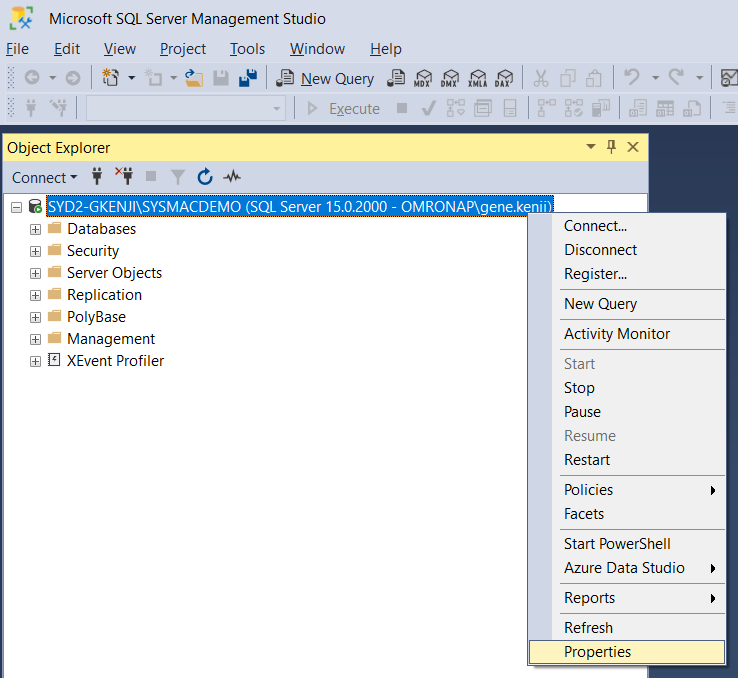
Task: Expand the Databases folder node
Action: (x=35, y=229)
